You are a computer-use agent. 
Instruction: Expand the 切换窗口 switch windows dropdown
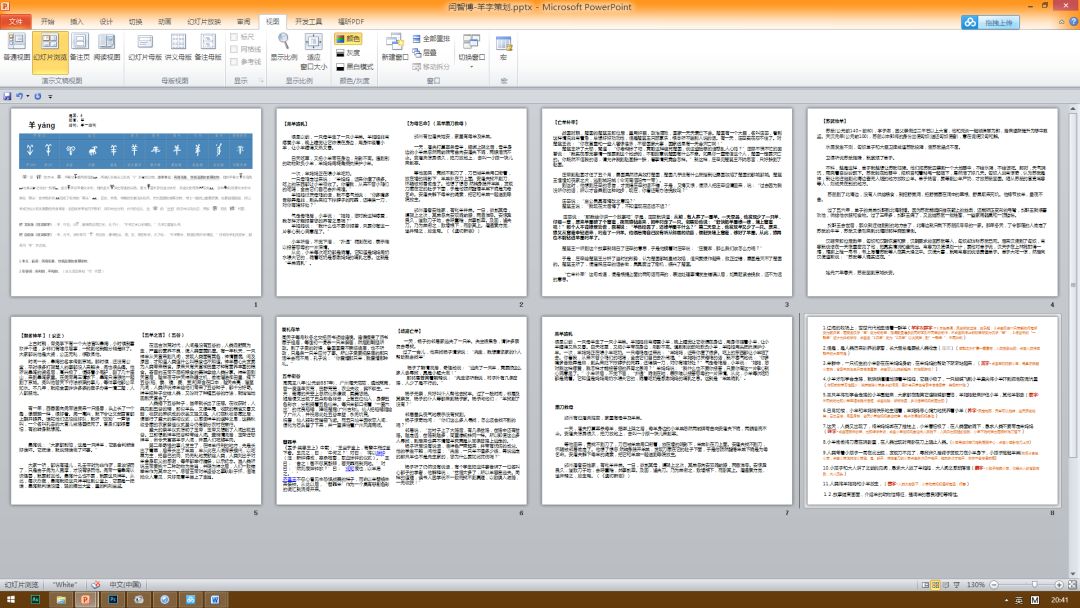pyautogui.click(x=472, y=52)
